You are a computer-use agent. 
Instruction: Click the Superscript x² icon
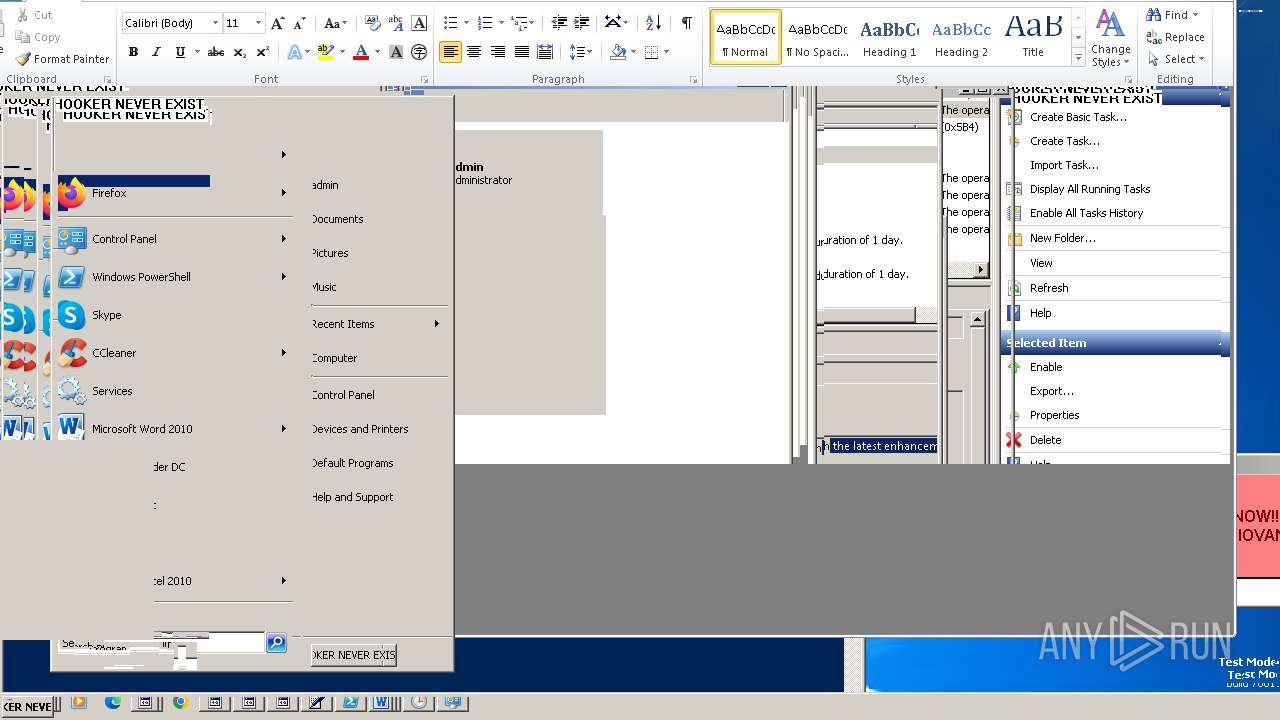click(x=262, y=52)
